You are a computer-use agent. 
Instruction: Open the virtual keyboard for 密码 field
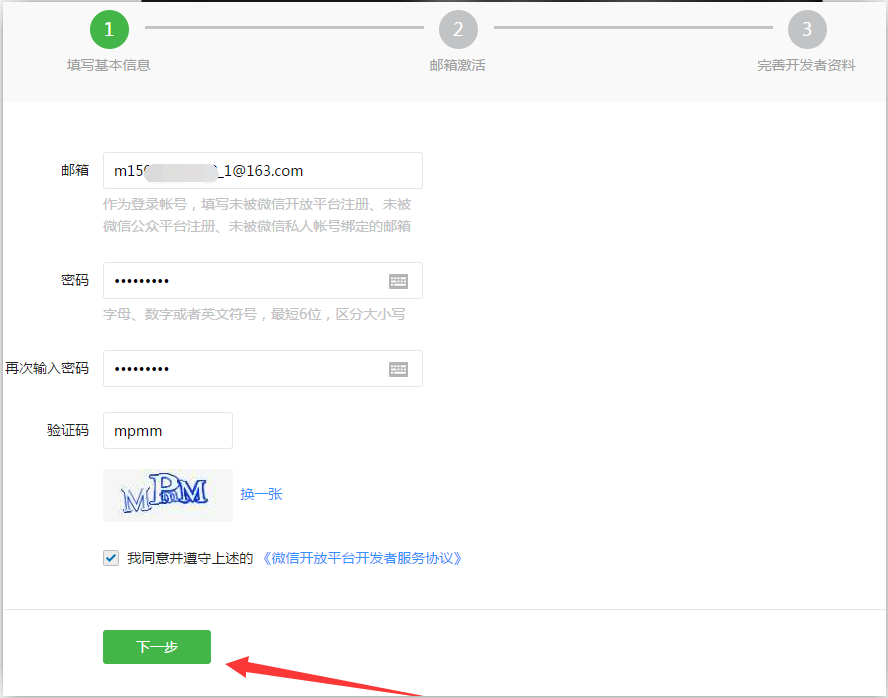399,280
